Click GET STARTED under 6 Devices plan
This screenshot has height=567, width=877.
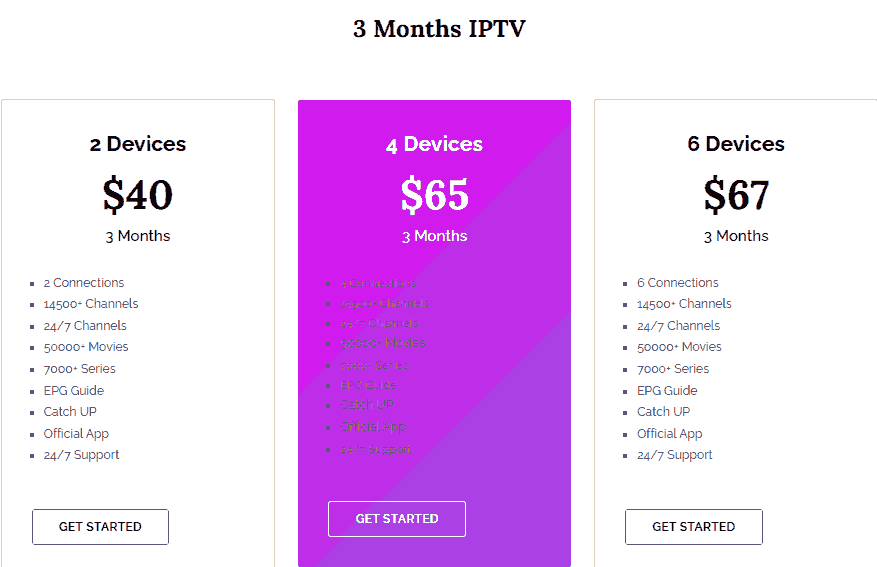click(694, 527)
